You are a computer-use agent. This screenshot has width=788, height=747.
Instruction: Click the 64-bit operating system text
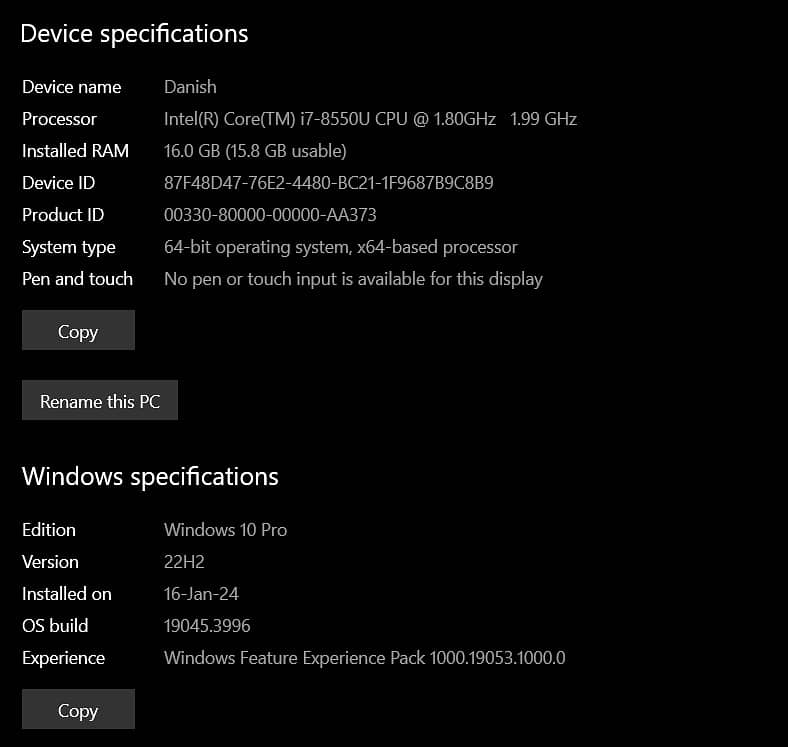341,247
